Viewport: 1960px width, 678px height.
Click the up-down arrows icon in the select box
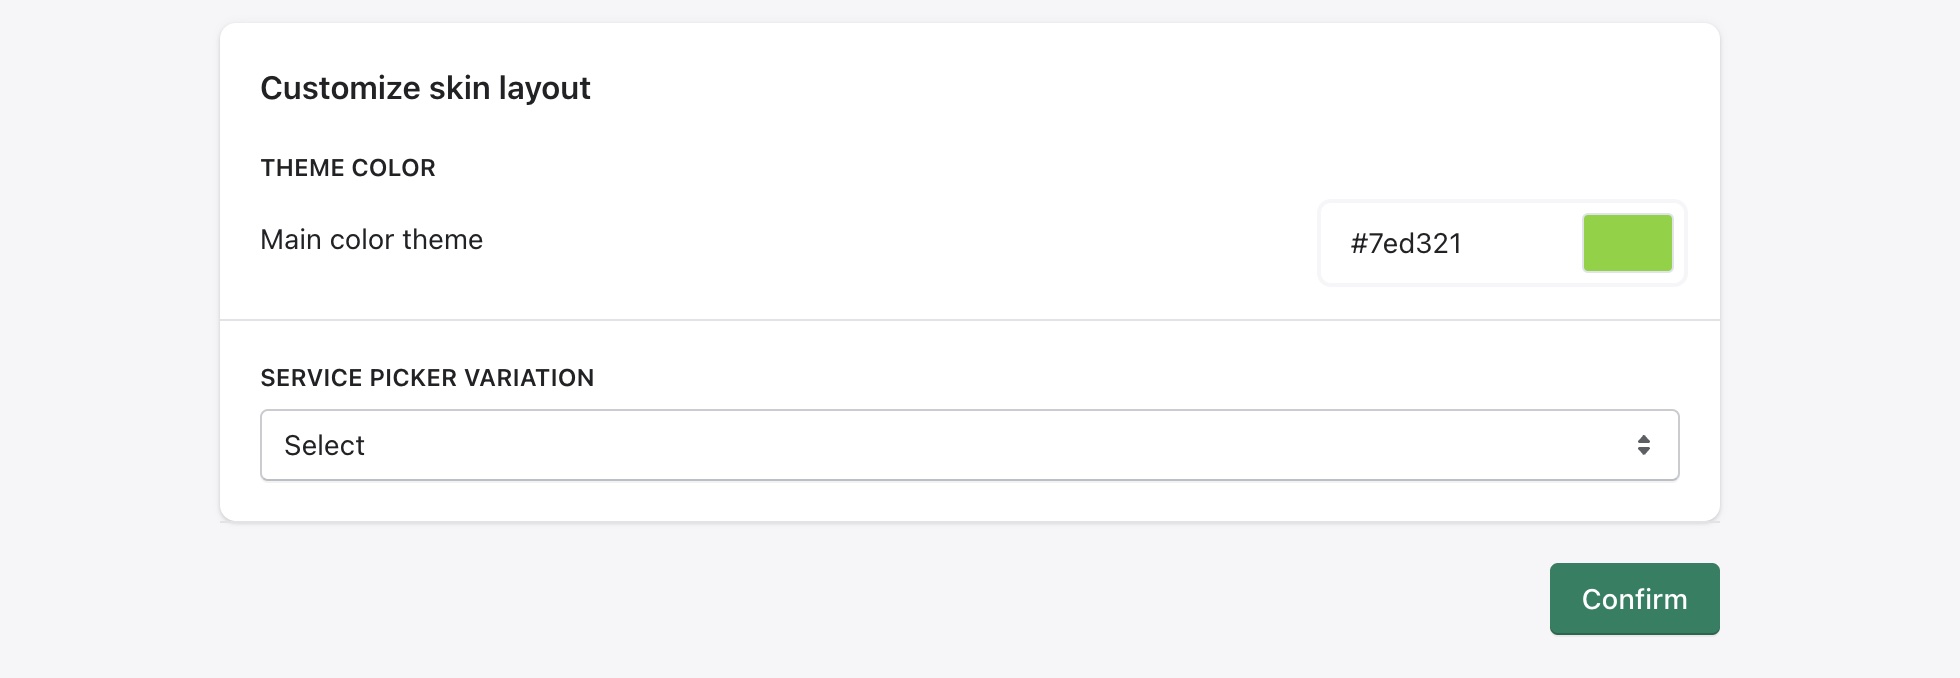click(1643, 445)
